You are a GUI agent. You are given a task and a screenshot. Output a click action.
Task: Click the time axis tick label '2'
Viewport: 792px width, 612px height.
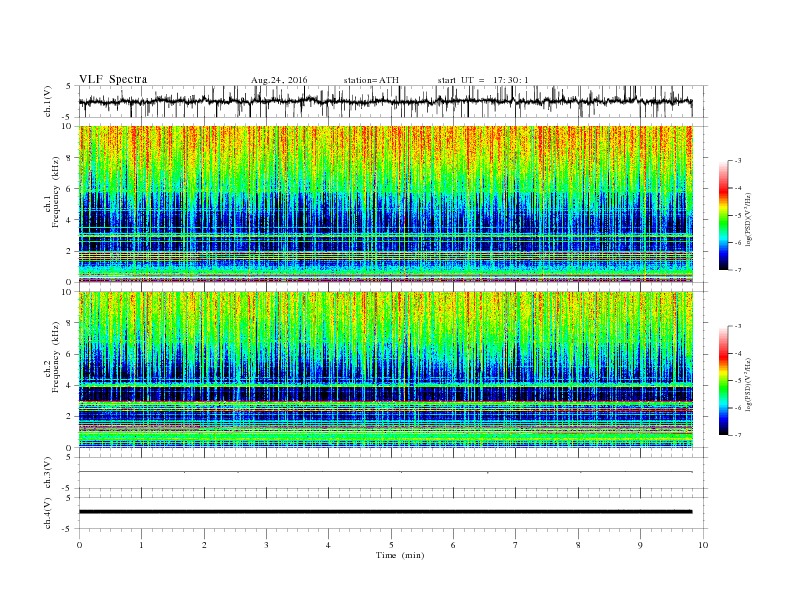(204, 545)
